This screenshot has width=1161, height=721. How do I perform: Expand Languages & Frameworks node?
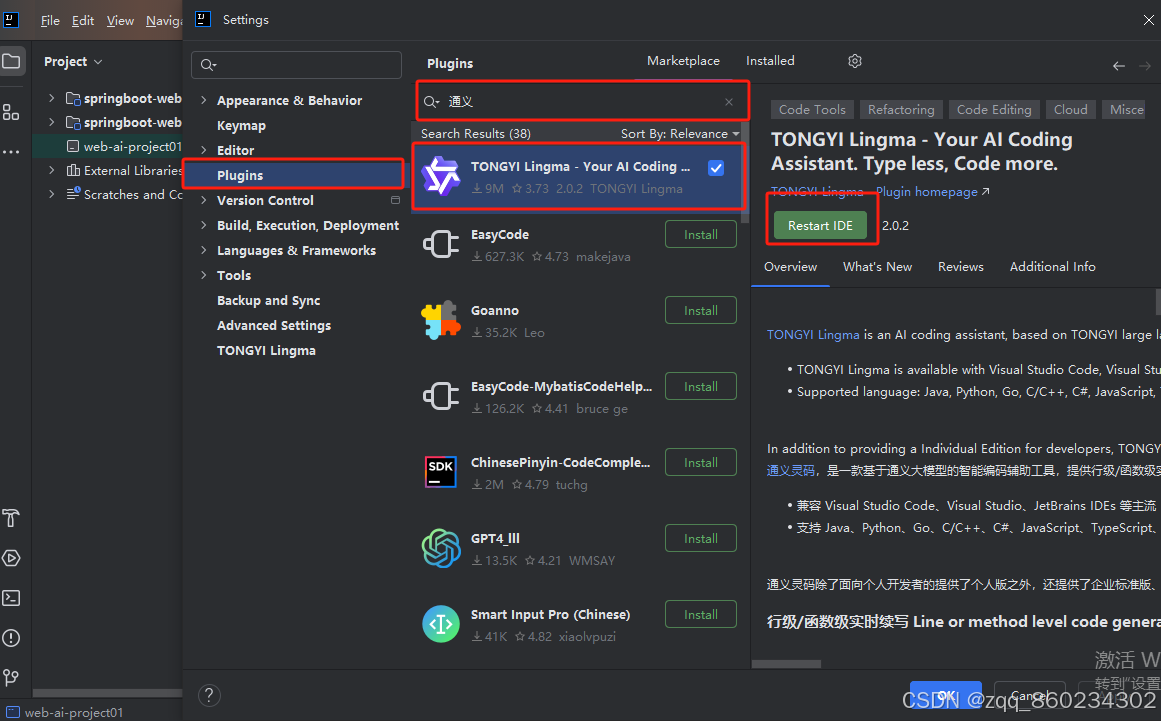point(203,250)
